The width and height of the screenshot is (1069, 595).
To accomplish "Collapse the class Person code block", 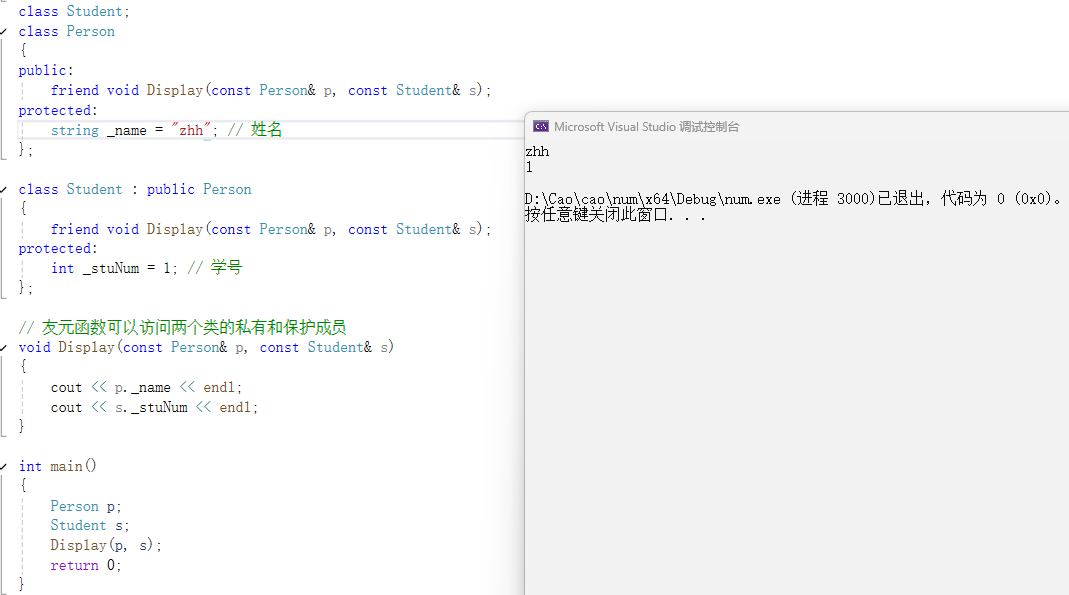I will (x=3, y=31).
